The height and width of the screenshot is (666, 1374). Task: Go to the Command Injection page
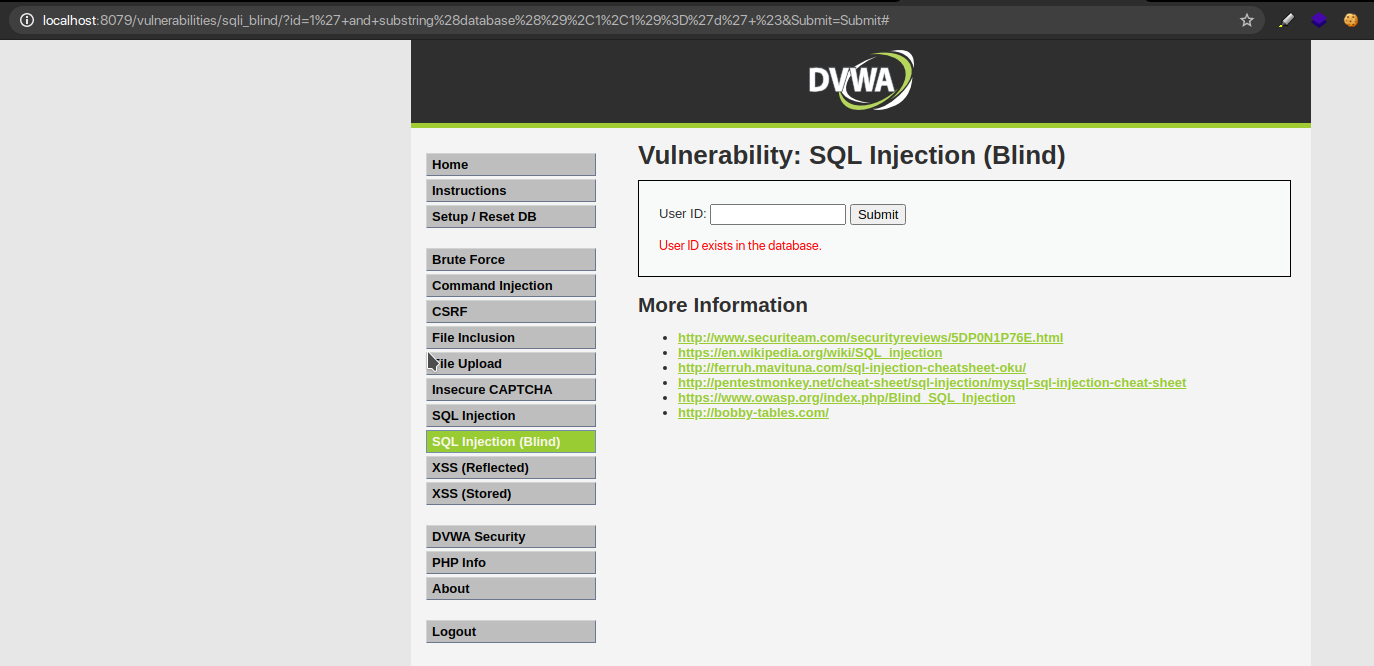click(x=511, y=286)
